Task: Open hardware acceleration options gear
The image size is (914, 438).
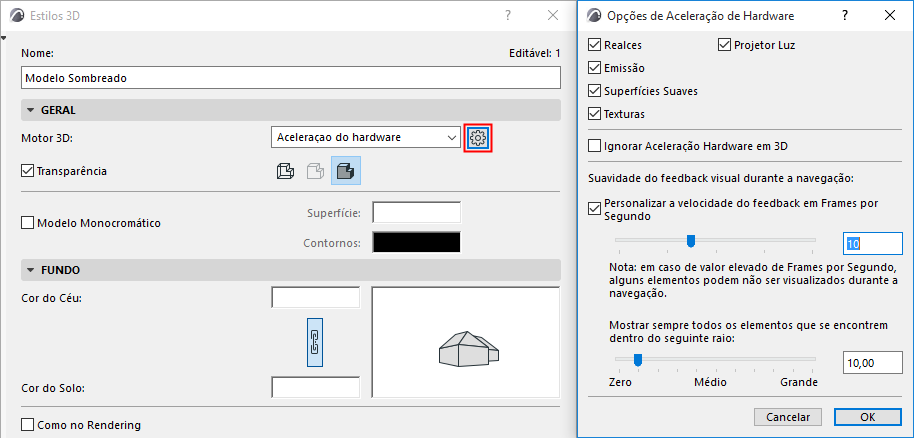Action: pos(478,137)
